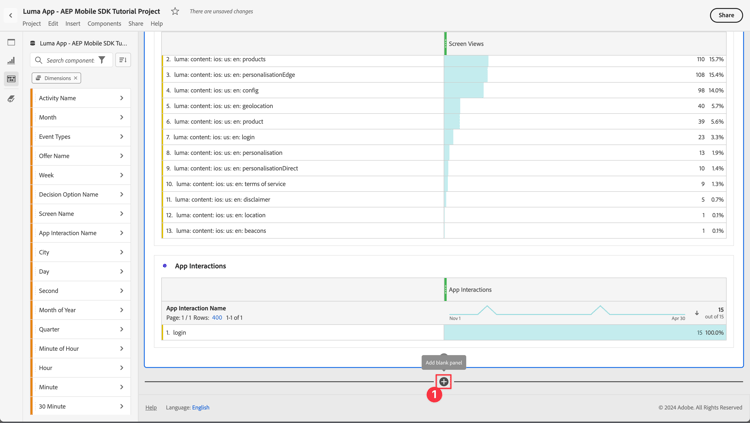Select the login row in App Interactions
The height and width of the screenshot is (423, 750).
(444, 333)
